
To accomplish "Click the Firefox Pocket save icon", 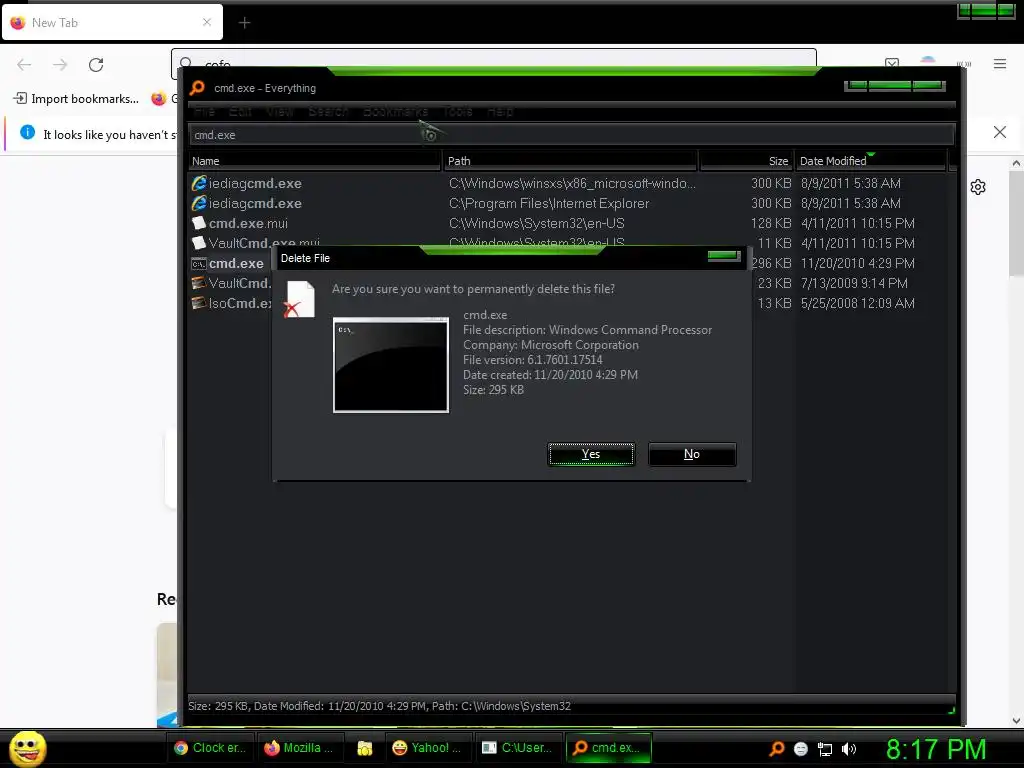I will [x=892, y=63].
